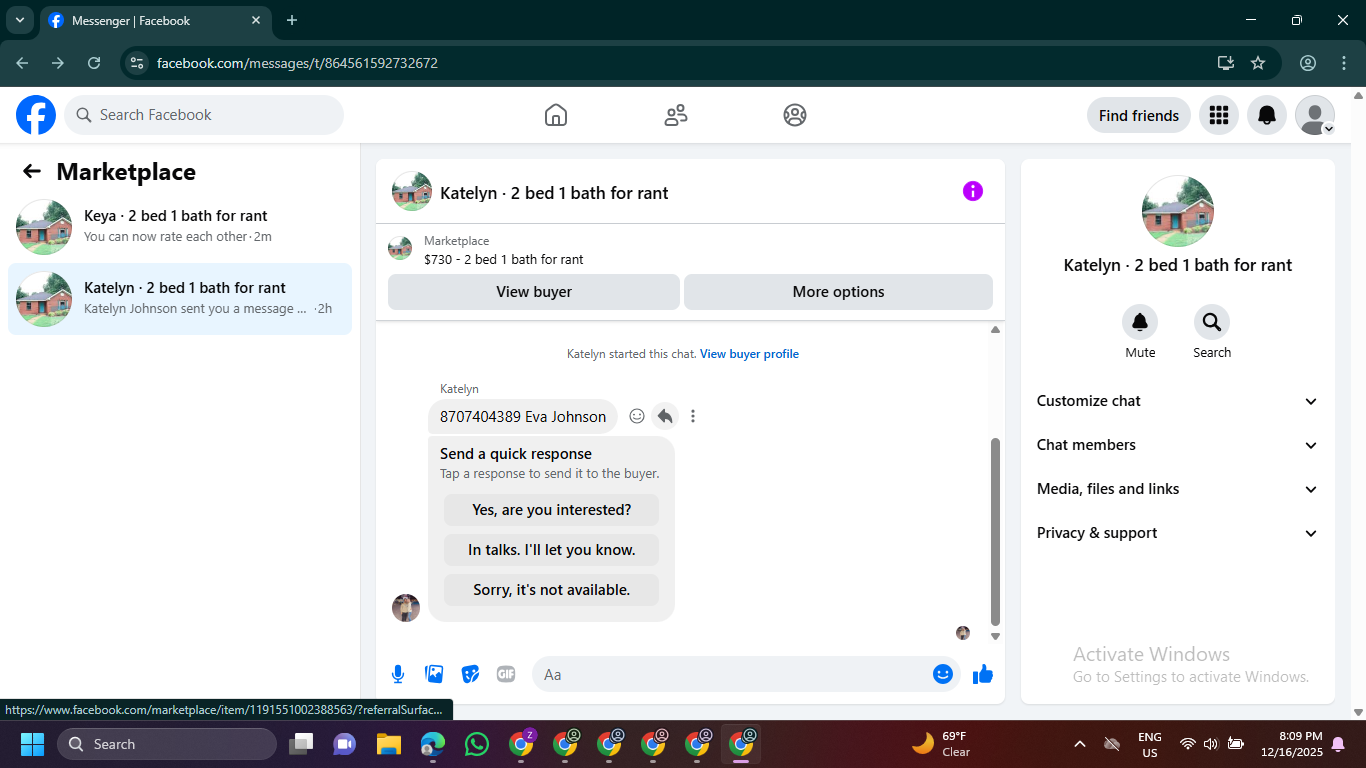Open the Friends icon in top navigation
Viewport: 1366px width, 768px height.
point(676,115)
